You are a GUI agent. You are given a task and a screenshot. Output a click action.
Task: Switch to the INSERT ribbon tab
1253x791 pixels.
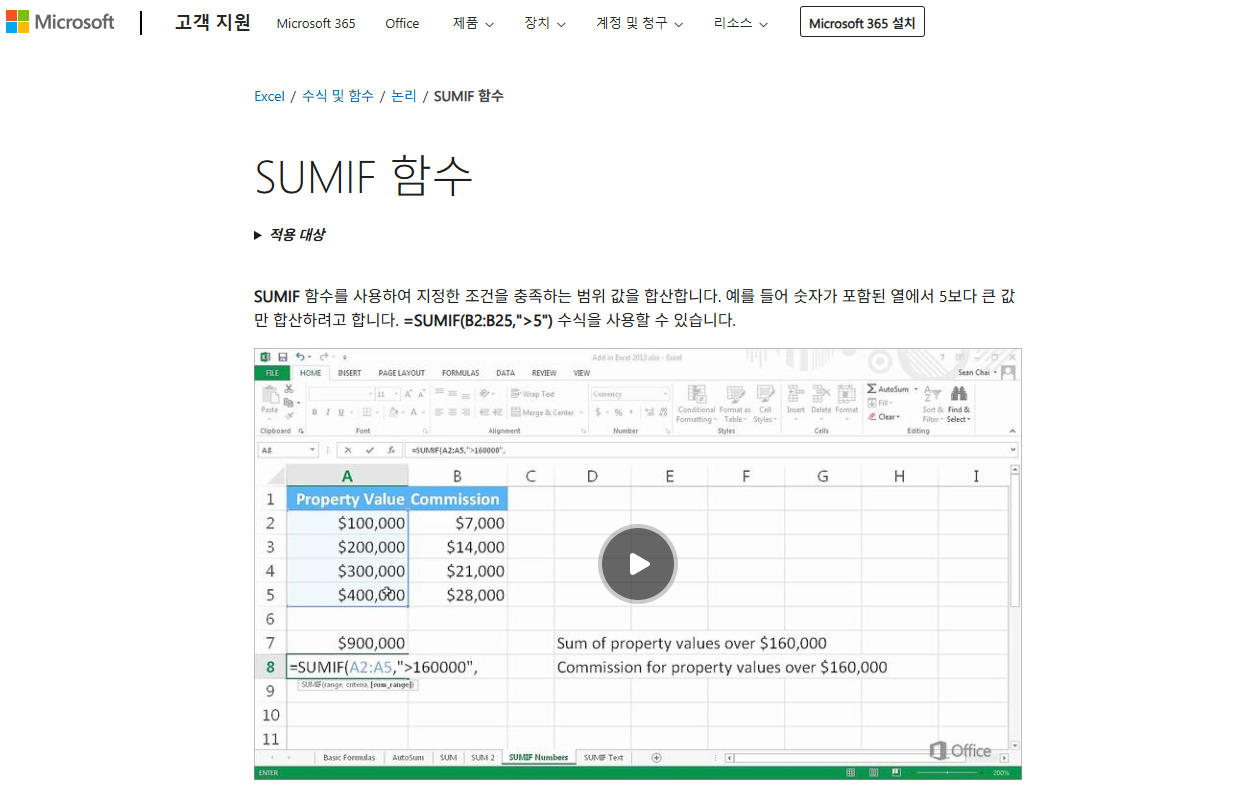pyautogui.click(x=349, y=373)
